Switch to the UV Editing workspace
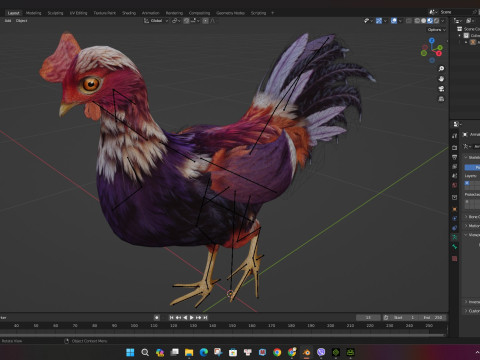The image size is (480, 360). 78,13
